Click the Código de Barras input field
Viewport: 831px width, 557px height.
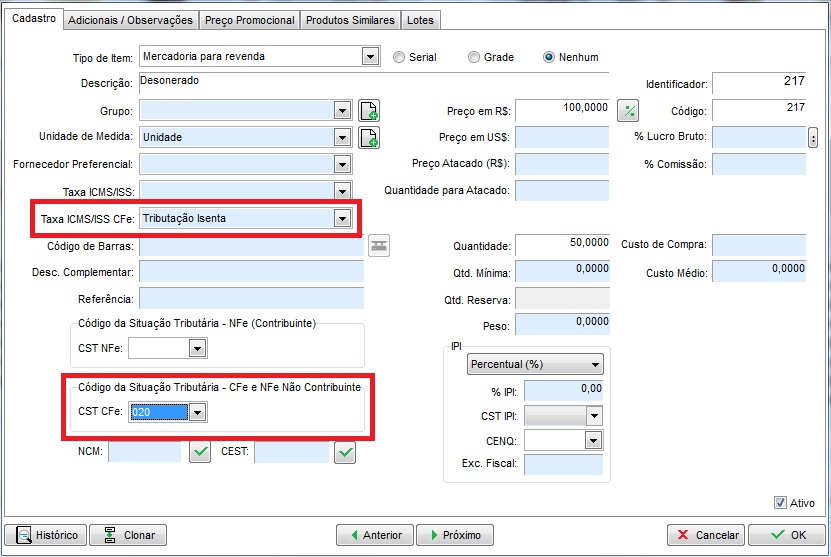click(x=251, y=246)
